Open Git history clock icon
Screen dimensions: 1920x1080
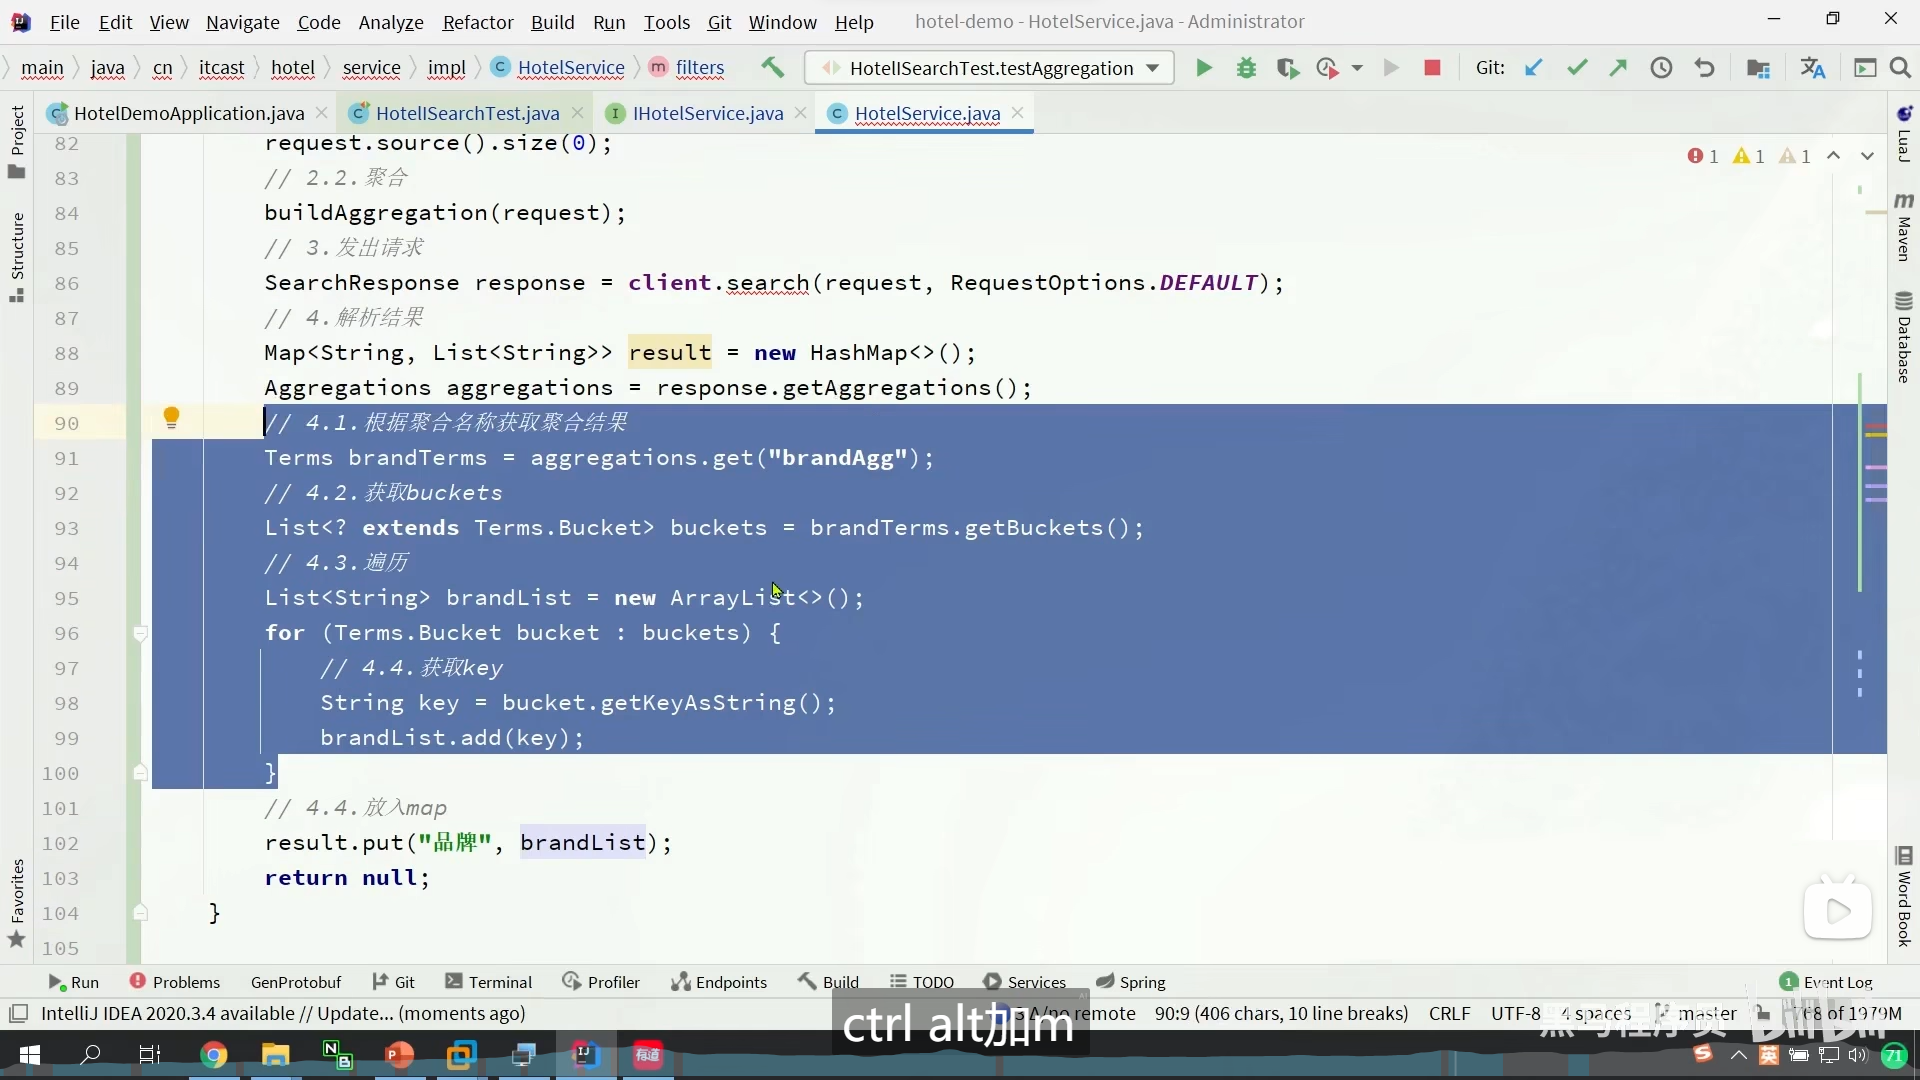(x=1661, y=68)
